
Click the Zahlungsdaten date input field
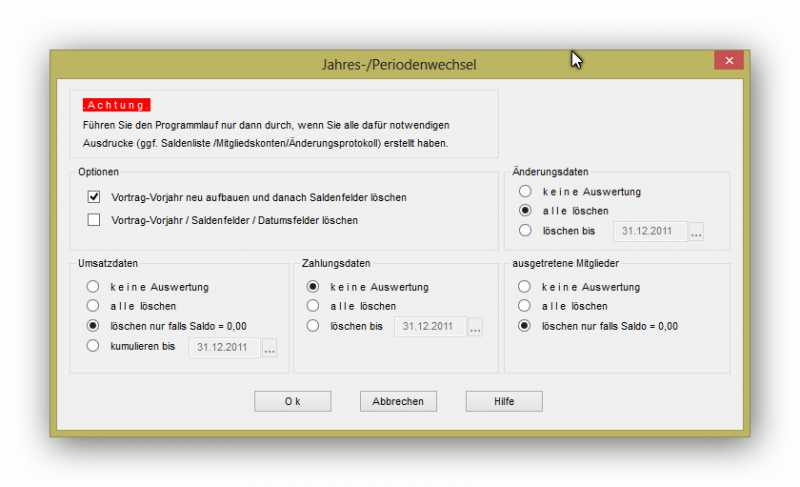(x=430, y=327)
